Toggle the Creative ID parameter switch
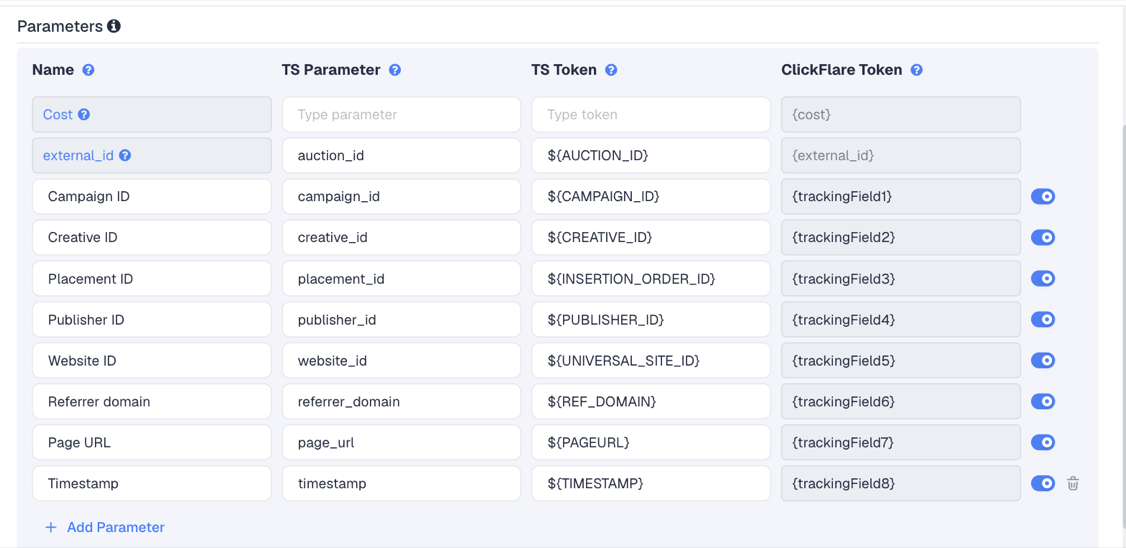The image size is (1126, 548). (1043, 238)
